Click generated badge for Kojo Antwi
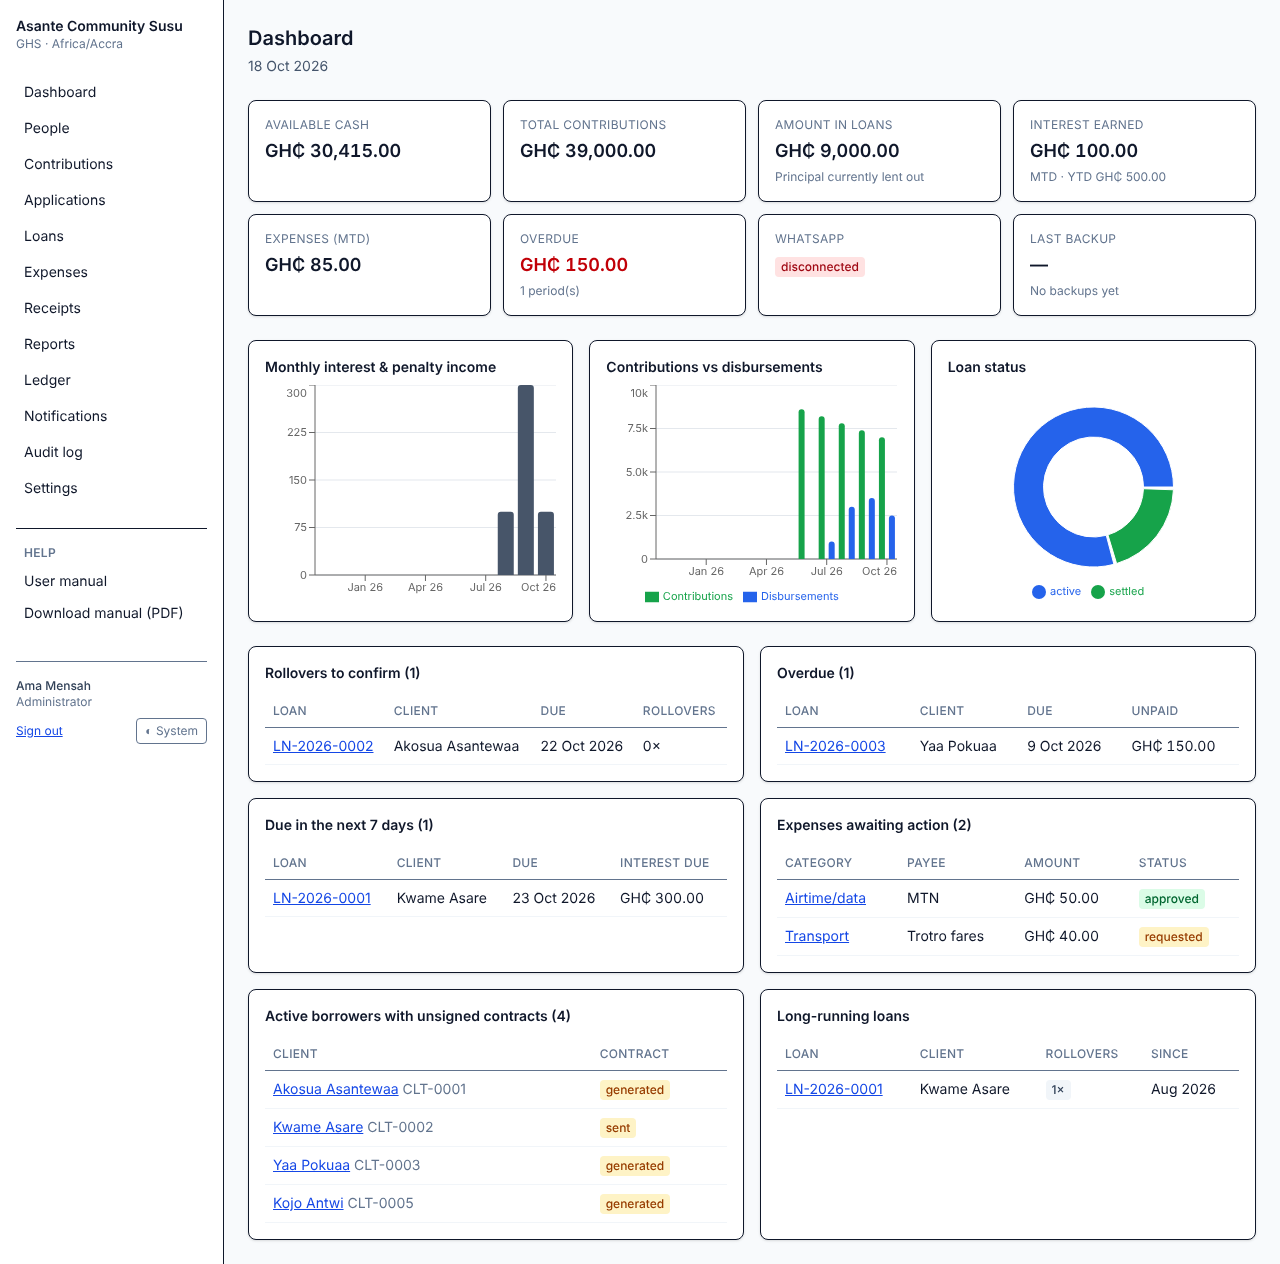The image size is (1280, 1264). (x=634, y=1204)
